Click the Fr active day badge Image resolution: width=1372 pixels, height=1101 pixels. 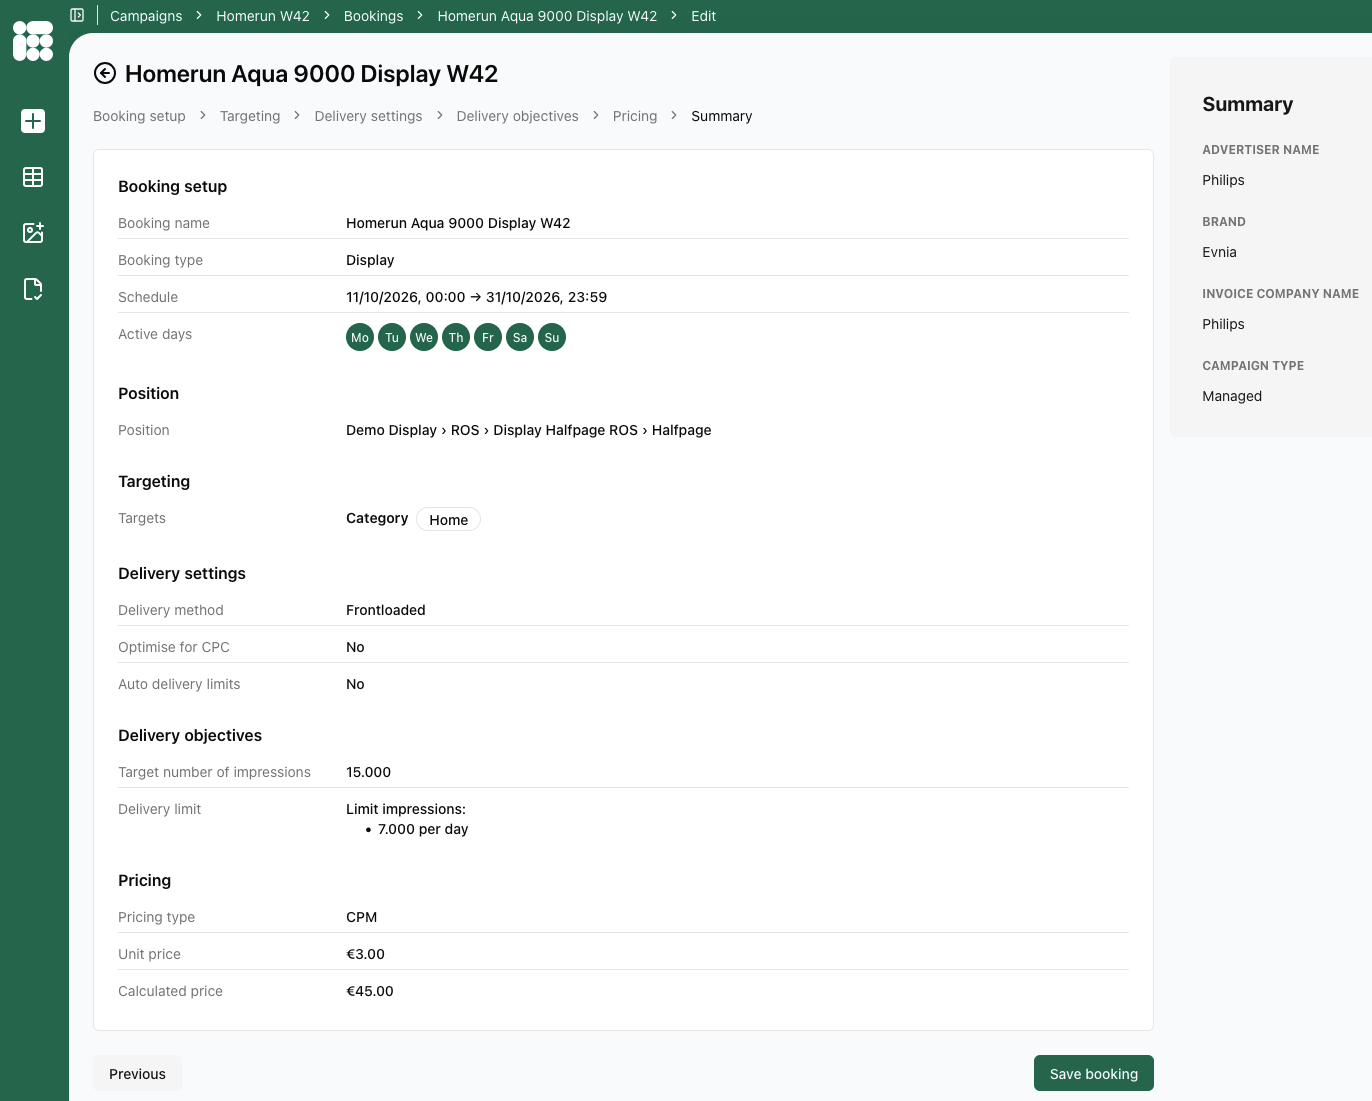click(488, 338)
